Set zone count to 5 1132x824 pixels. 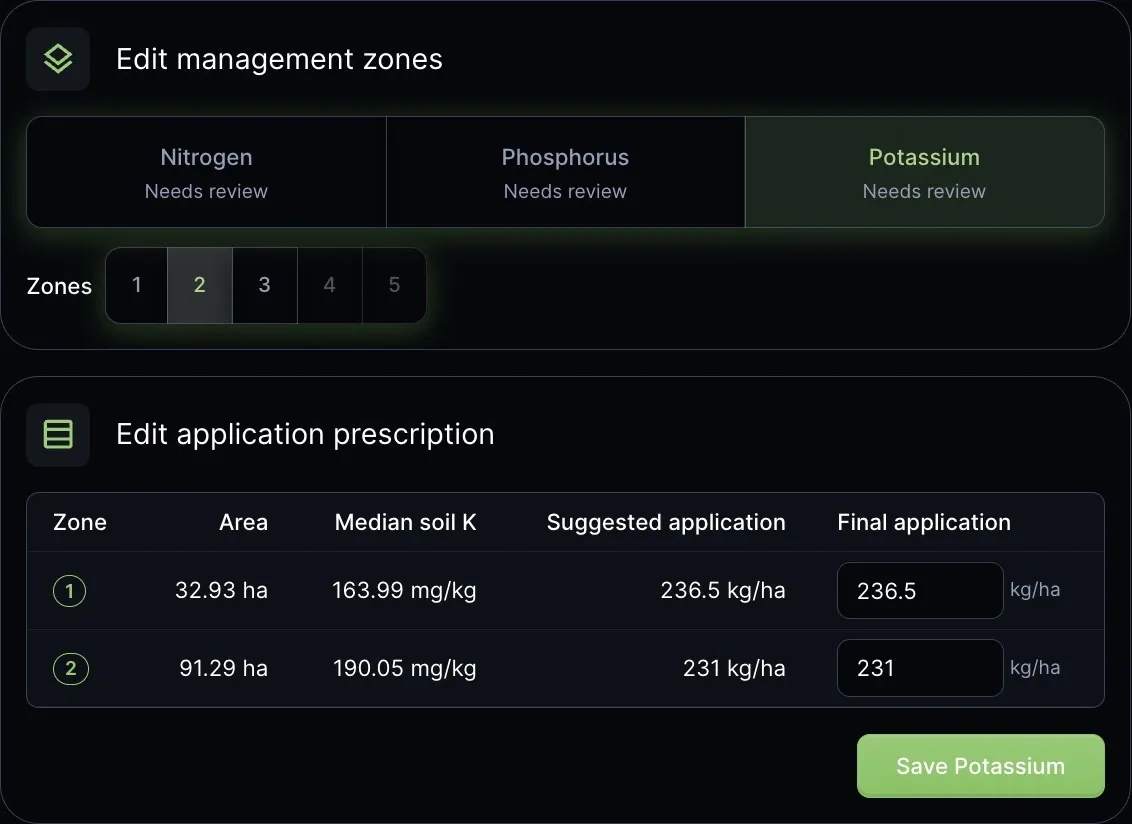394,285
